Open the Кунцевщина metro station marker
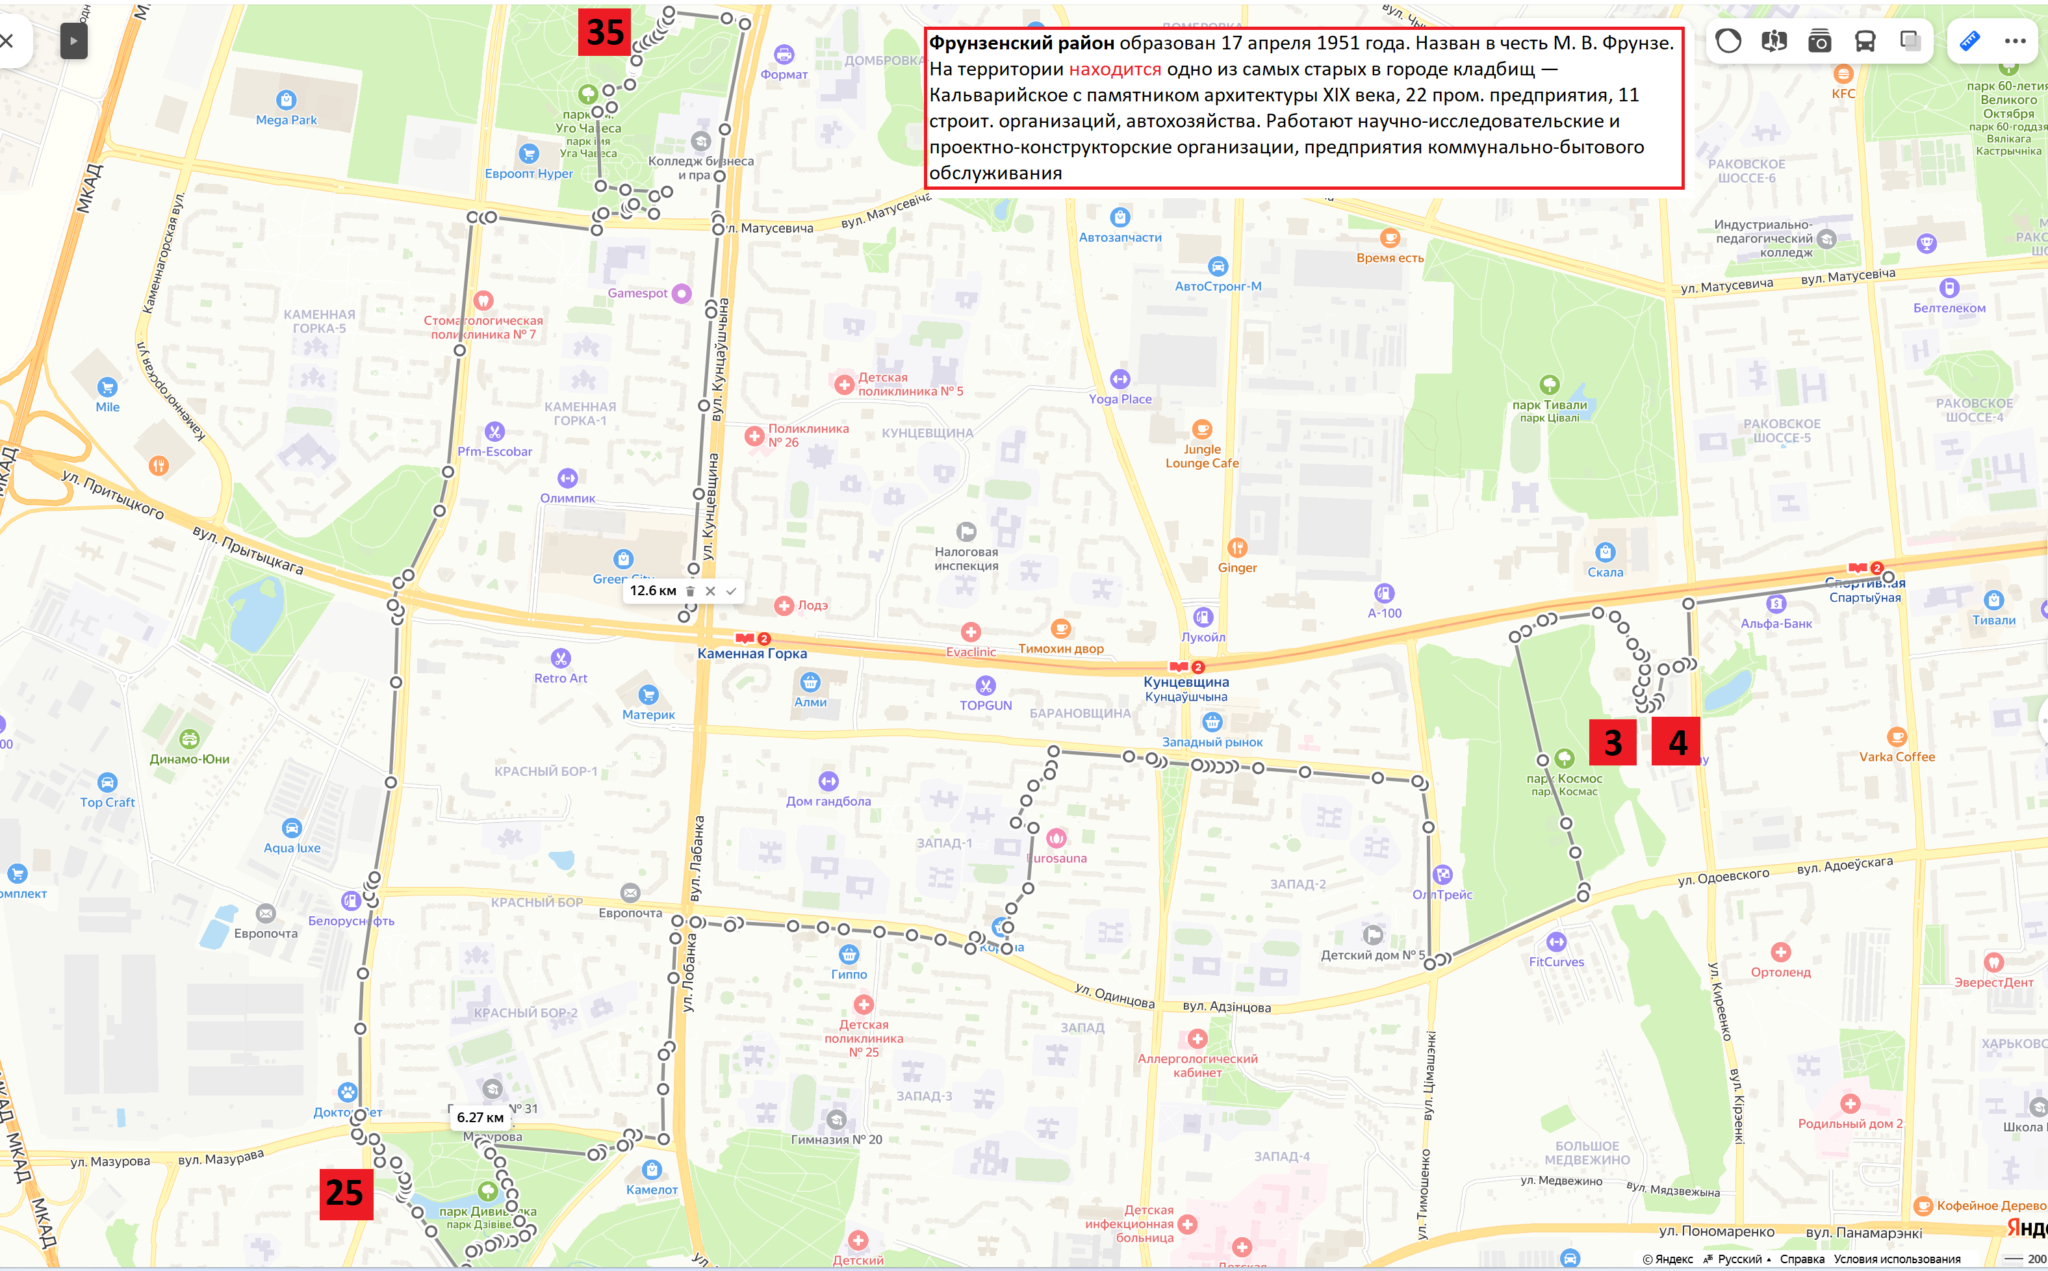Image resolution: width=2048 pixels, height=1271 pixels. pos(1179,667)
